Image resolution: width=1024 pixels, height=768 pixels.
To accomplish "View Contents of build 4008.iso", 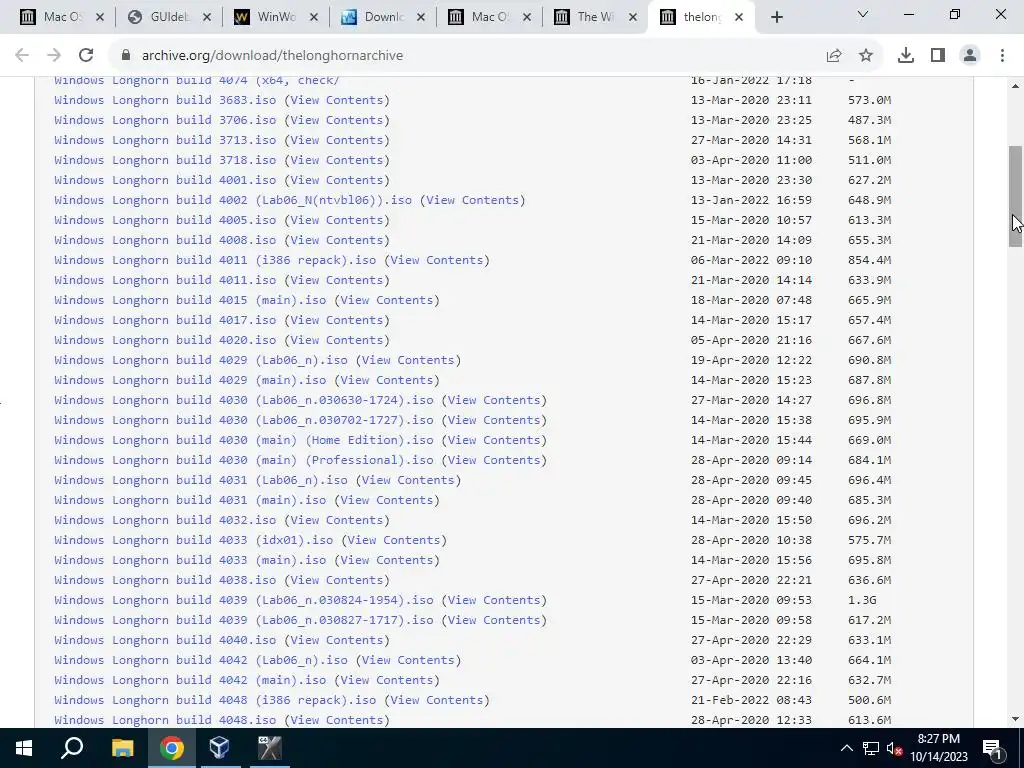I will 337,240.
